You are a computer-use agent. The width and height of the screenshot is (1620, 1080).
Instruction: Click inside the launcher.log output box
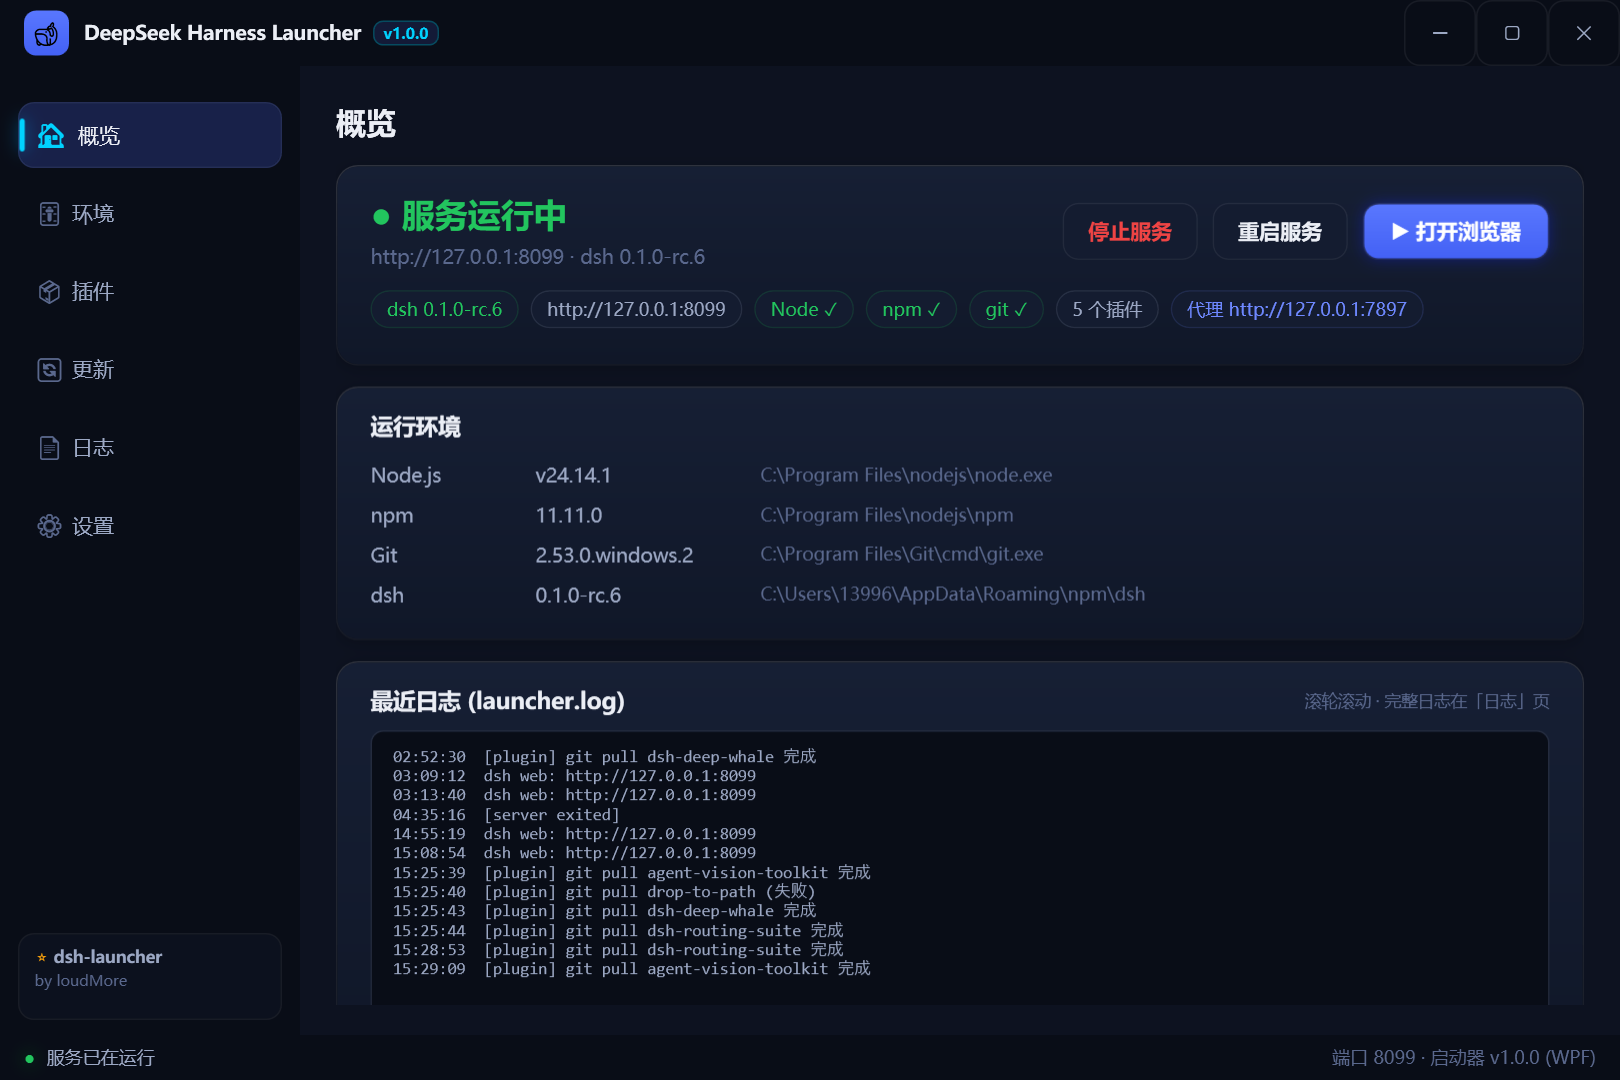coord(960,868)
